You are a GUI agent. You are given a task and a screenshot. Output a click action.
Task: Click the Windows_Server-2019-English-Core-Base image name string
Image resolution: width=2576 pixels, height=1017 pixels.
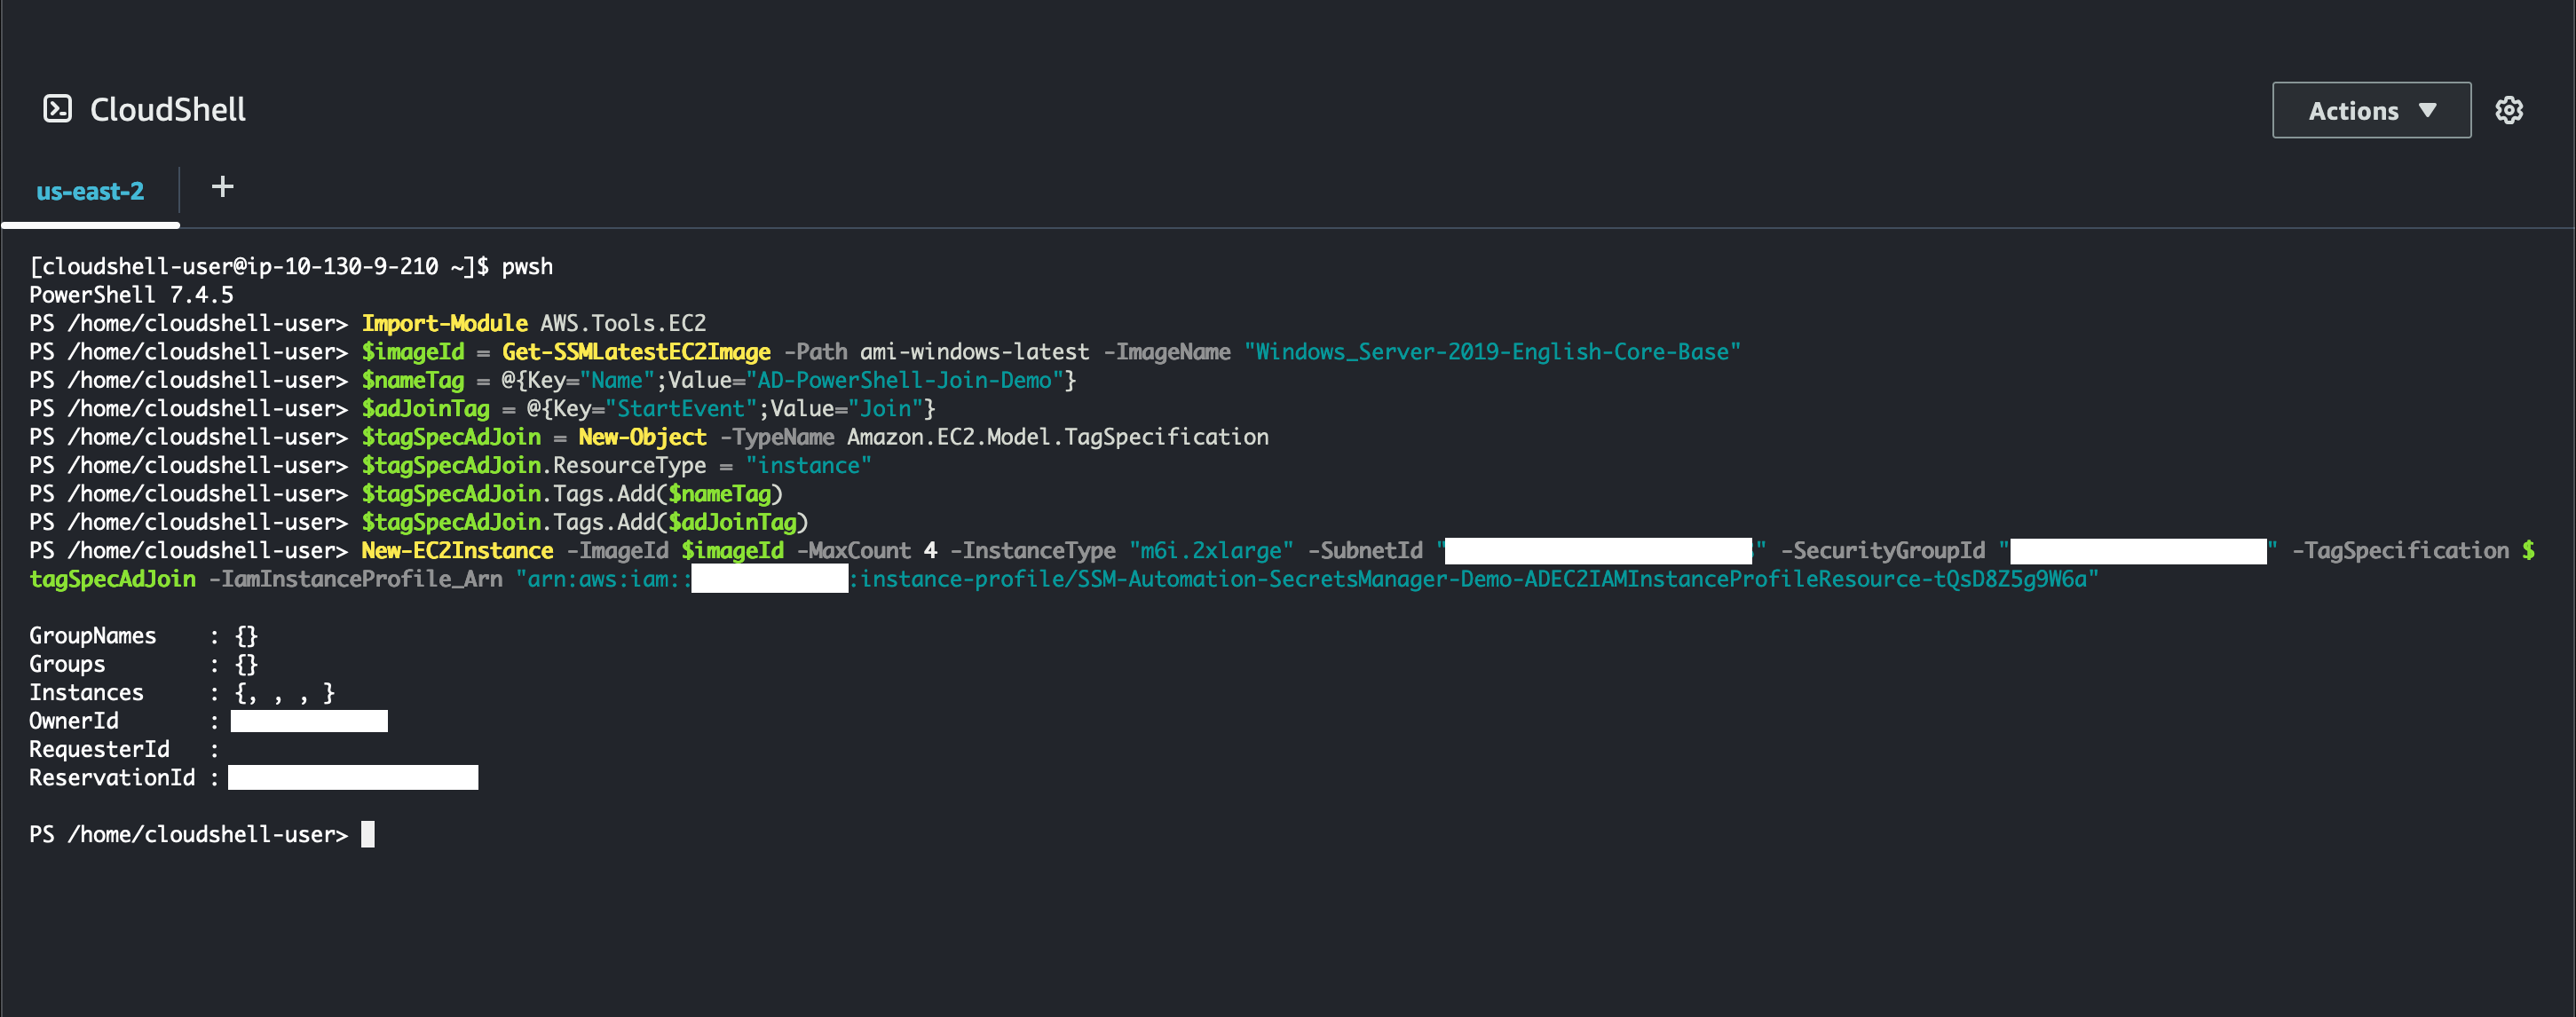coord(1491,352)
